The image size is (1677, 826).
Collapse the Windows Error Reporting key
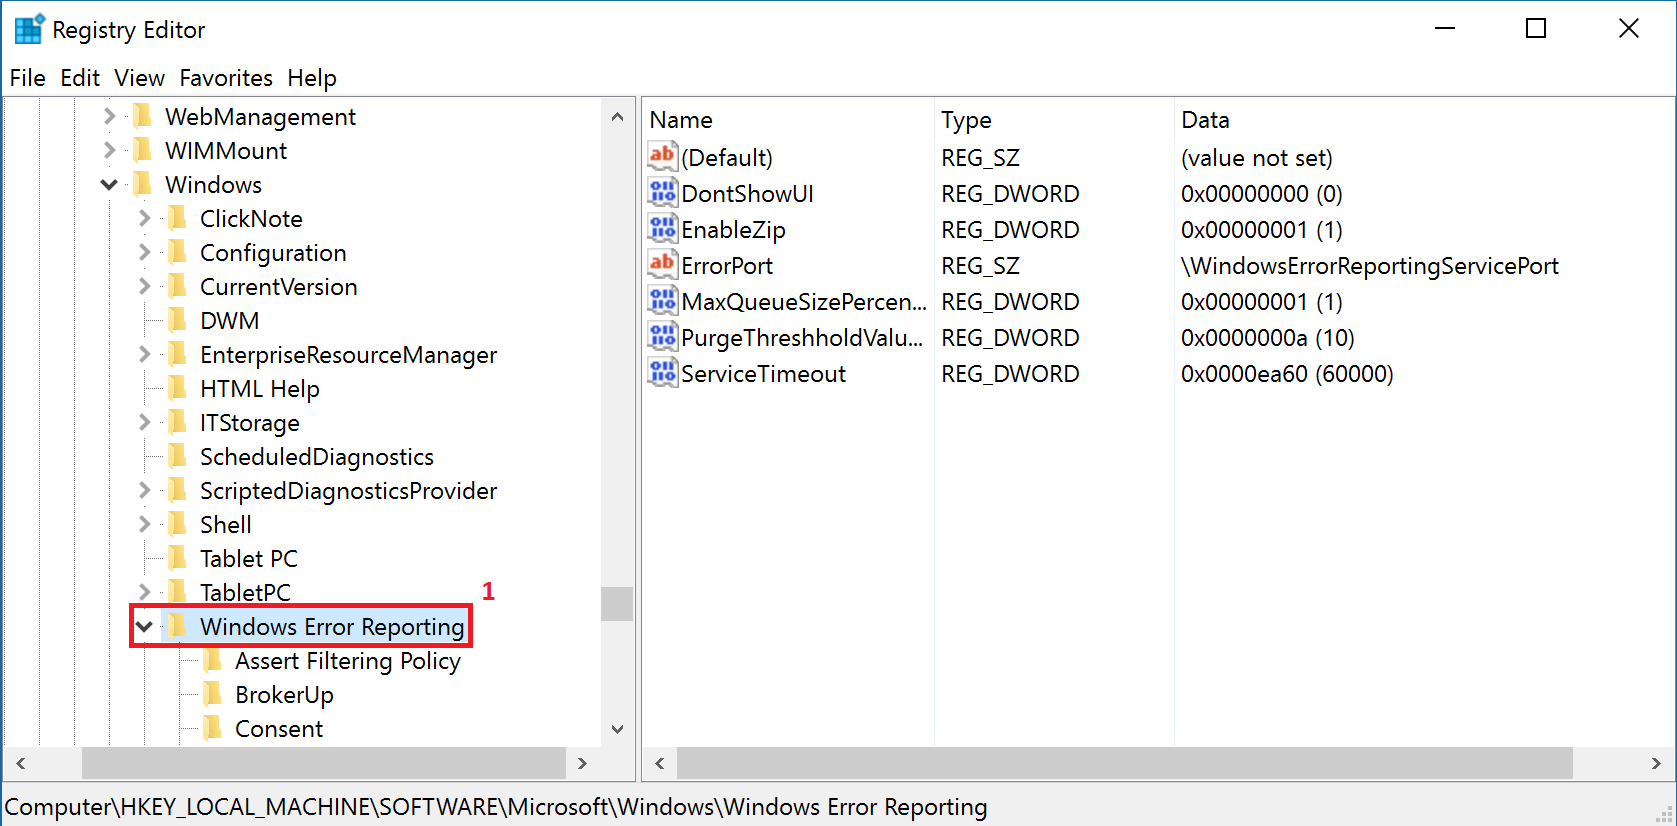coord(145,627)
